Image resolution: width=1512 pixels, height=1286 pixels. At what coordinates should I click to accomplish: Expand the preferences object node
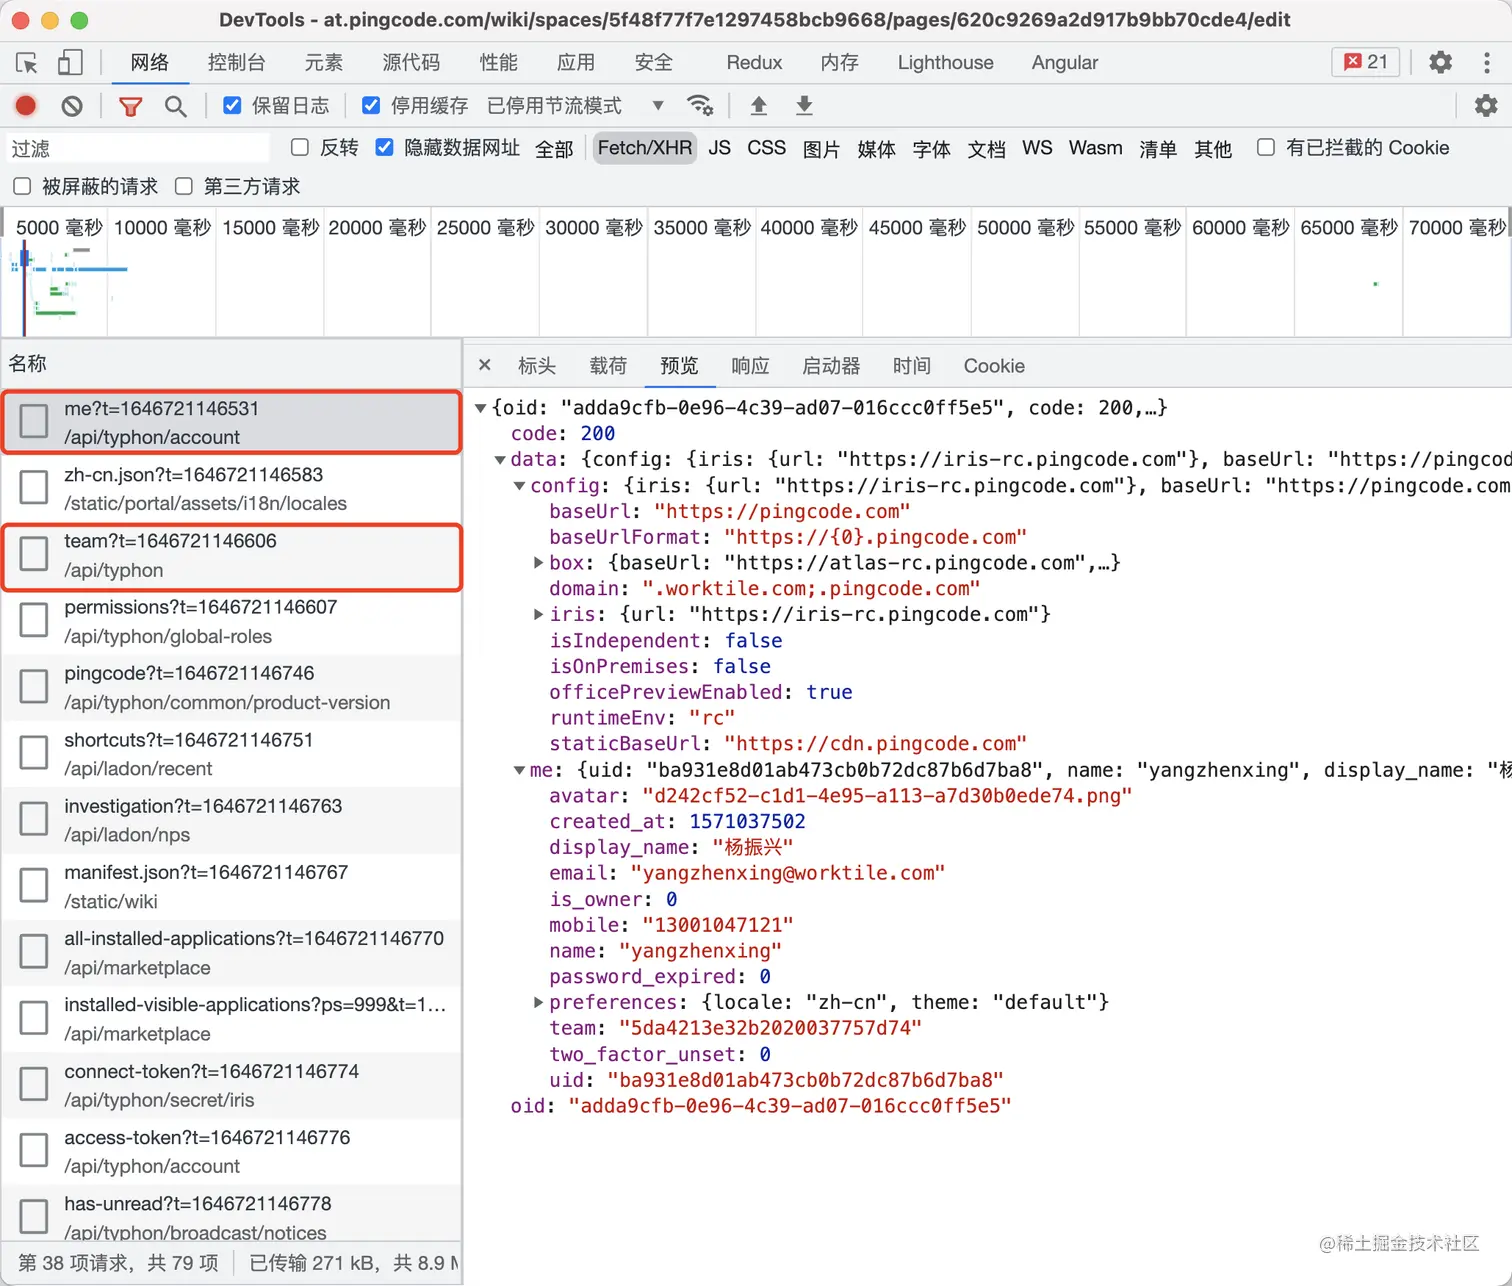point(539,1002)
